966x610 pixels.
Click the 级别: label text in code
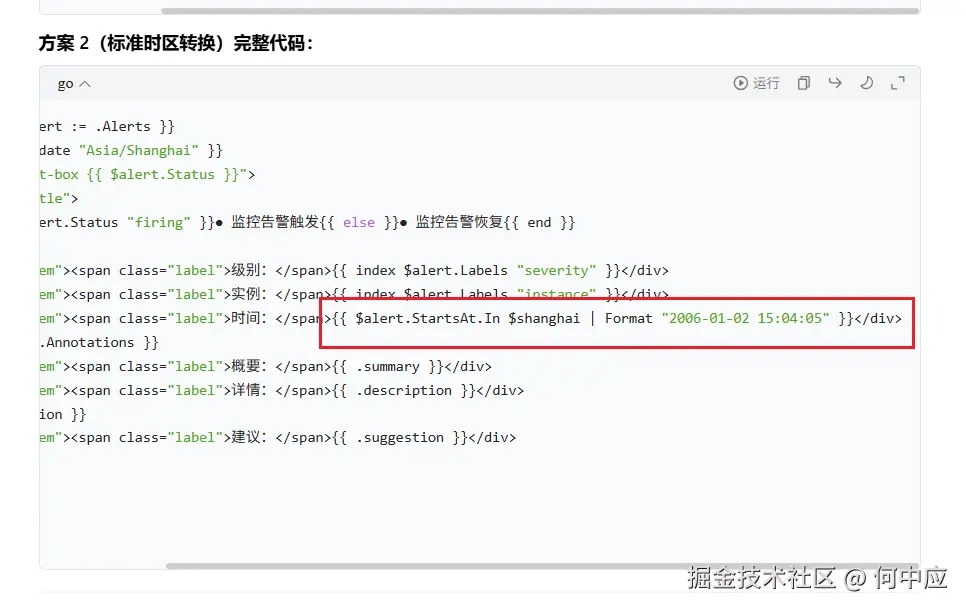click(x=249, y=270)
